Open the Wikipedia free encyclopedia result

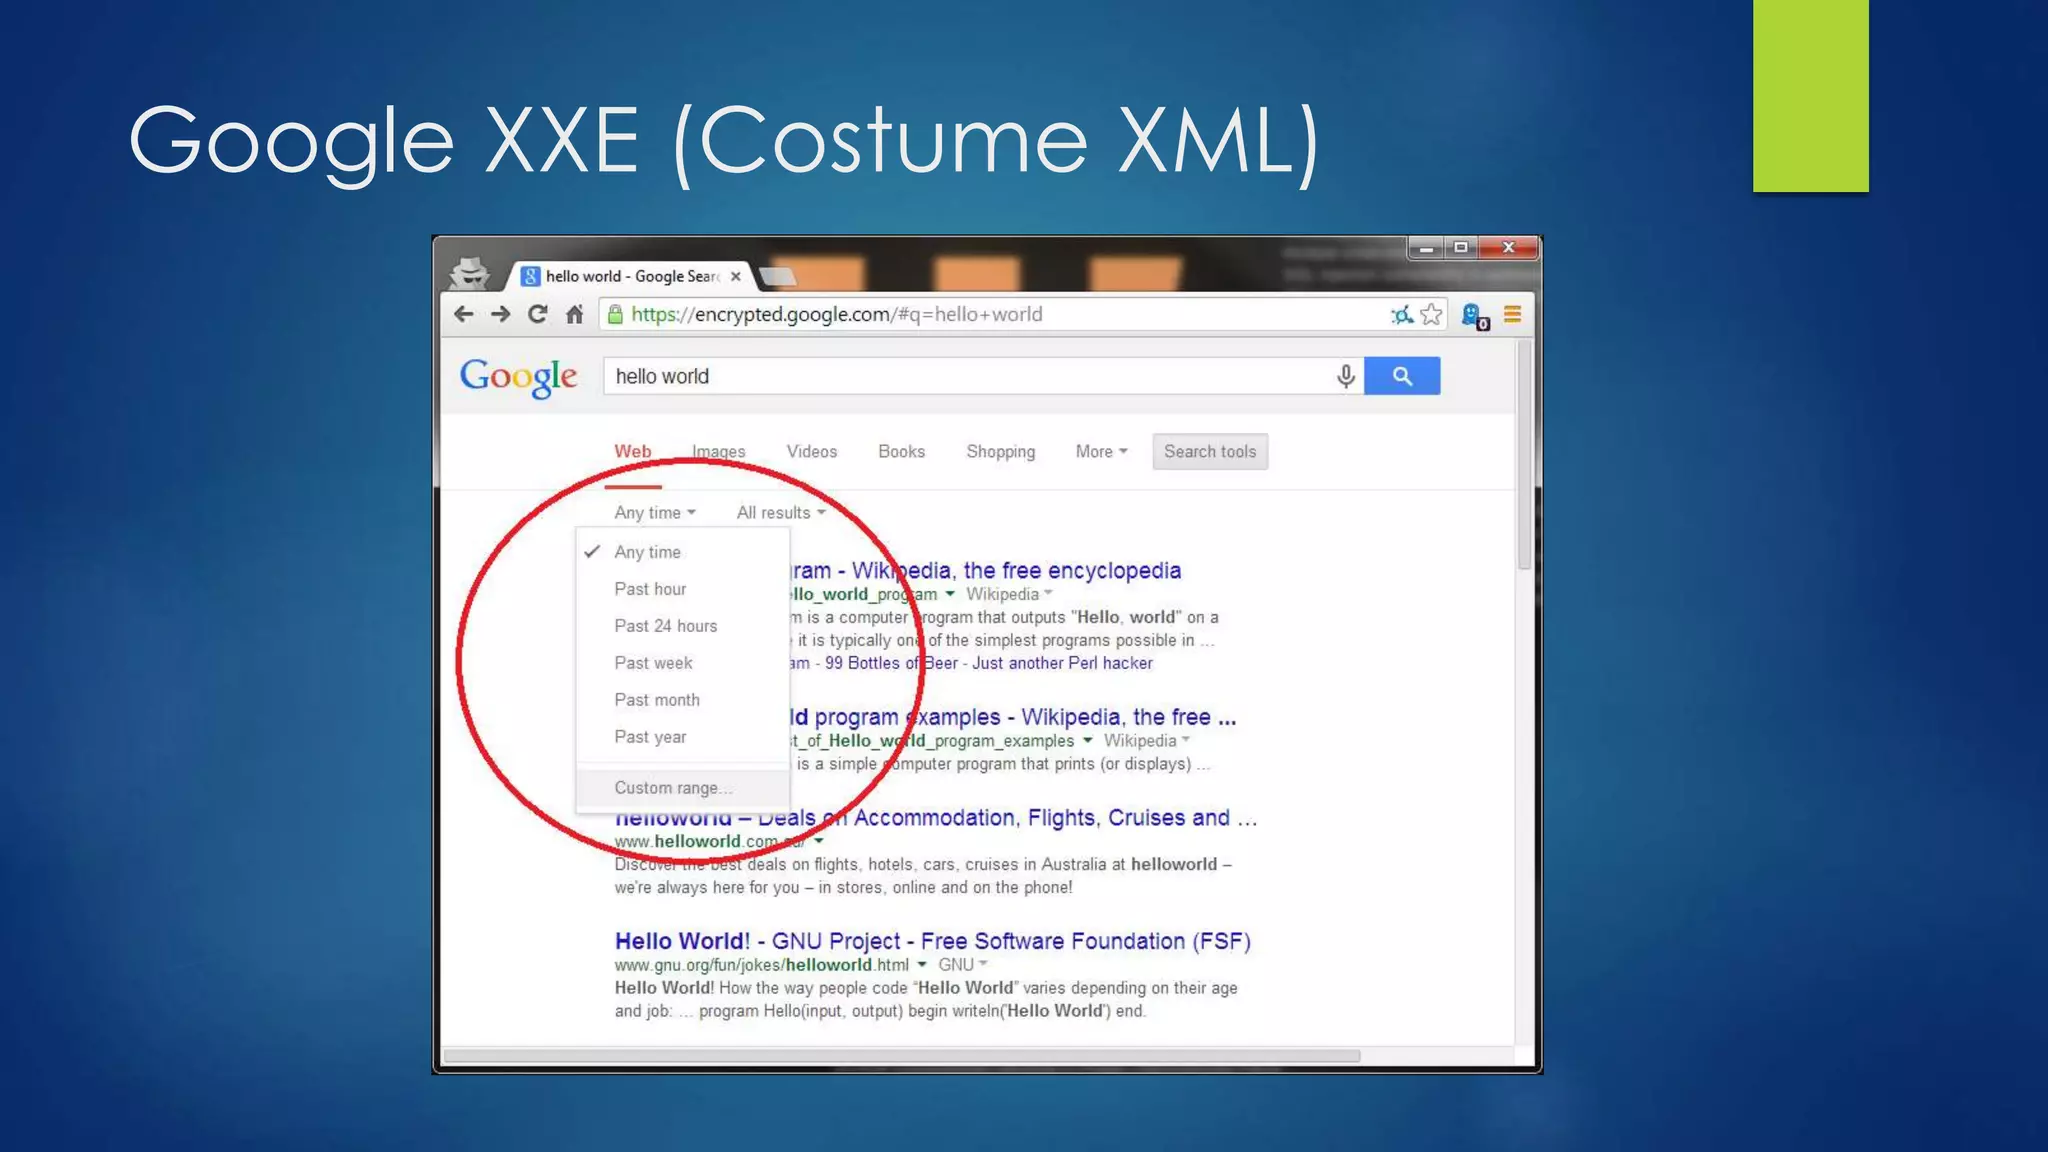985,570
